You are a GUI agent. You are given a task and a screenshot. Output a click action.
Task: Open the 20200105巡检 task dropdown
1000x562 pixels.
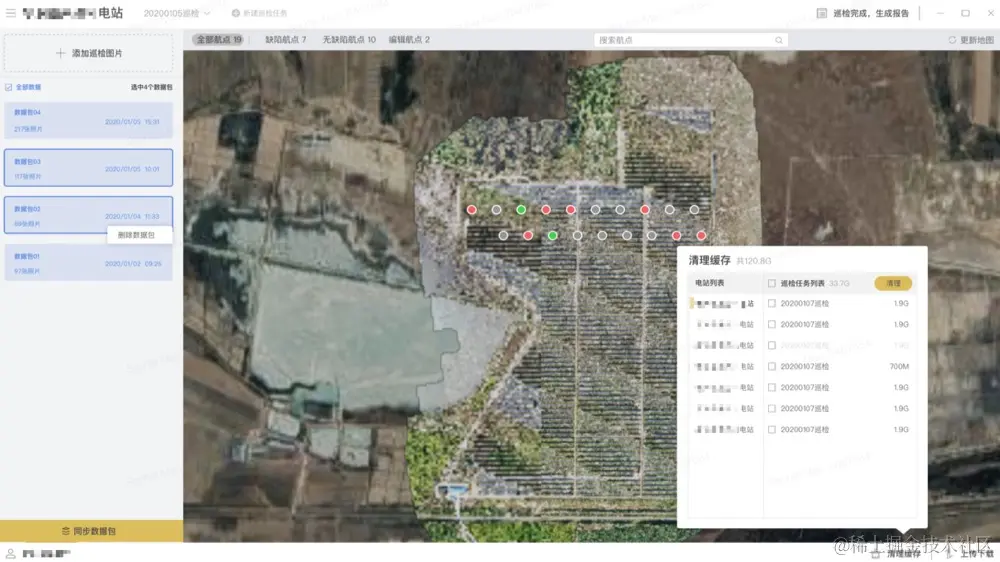coord(177,13)
